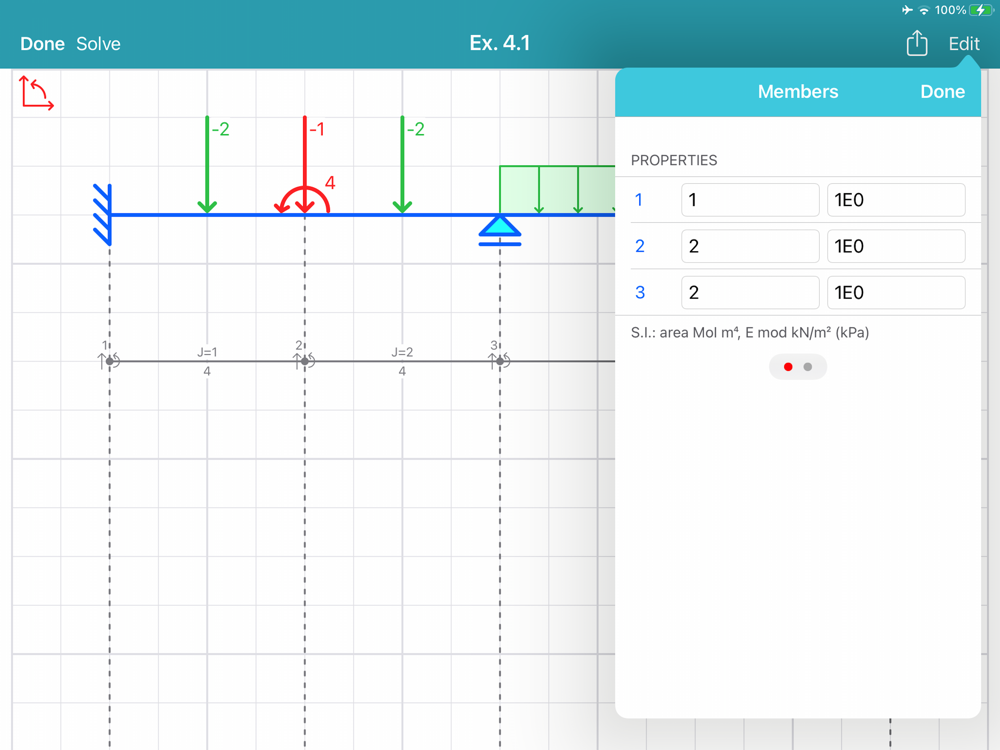Tap node 3 marker on the baseline
The image size is (1000, 750).
500,361
